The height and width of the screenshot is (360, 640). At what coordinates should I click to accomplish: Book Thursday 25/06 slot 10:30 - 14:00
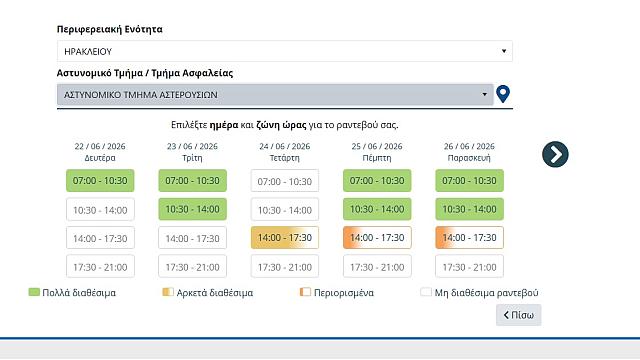click(377, 209)
